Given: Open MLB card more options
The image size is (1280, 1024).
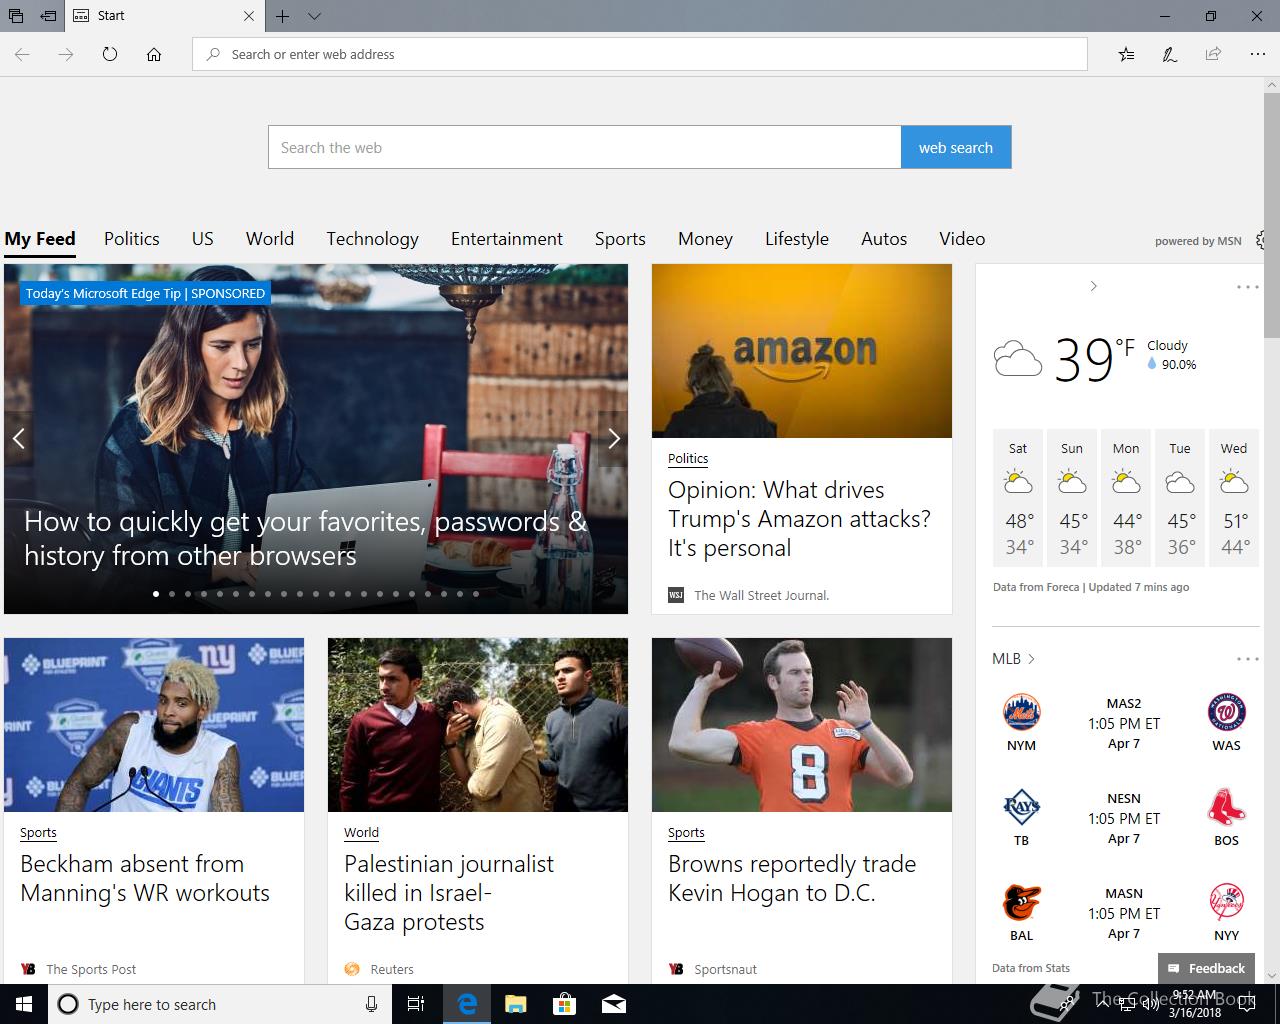Looking at the screenshot, I should [1247, 659].
